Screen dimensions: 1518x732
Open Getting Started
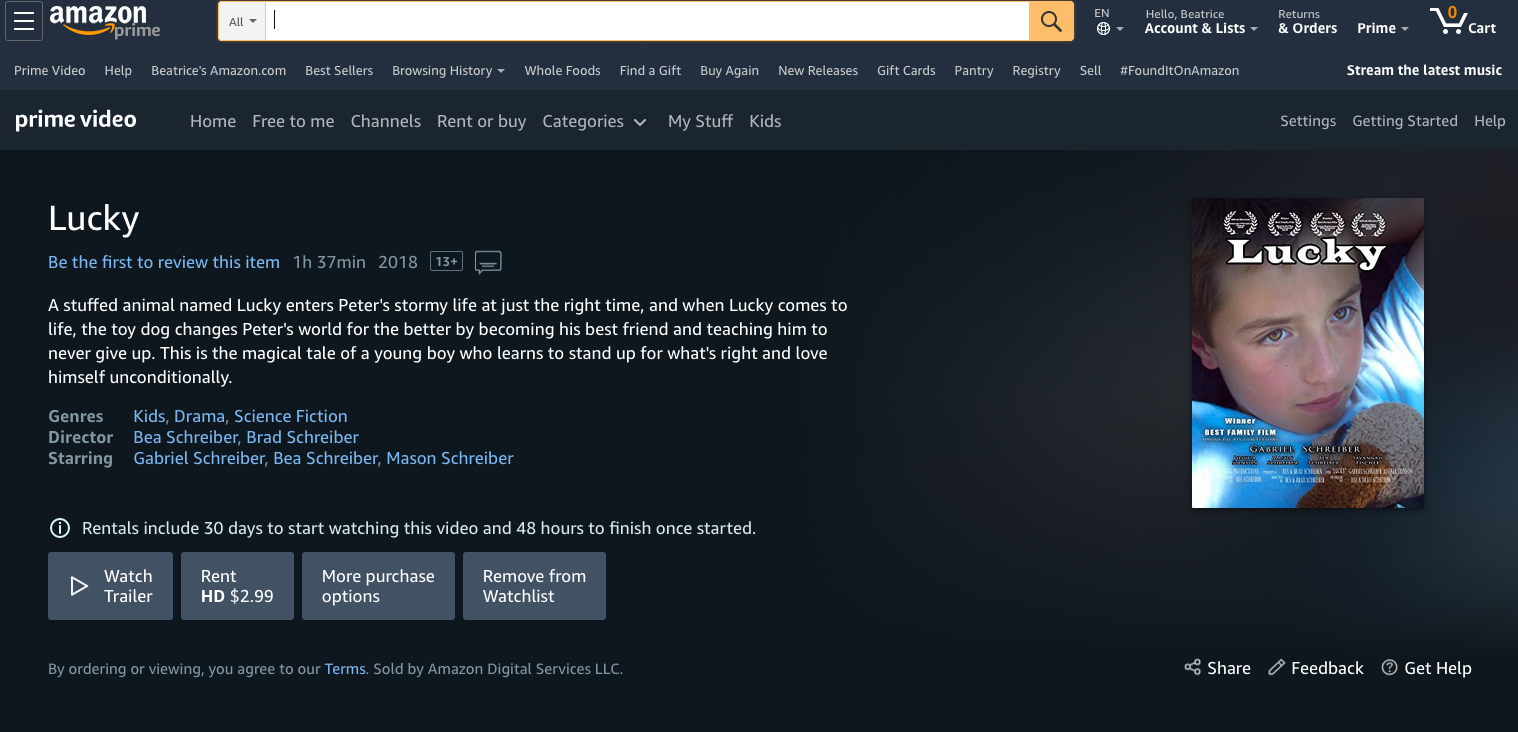(x=1405, y=121)
